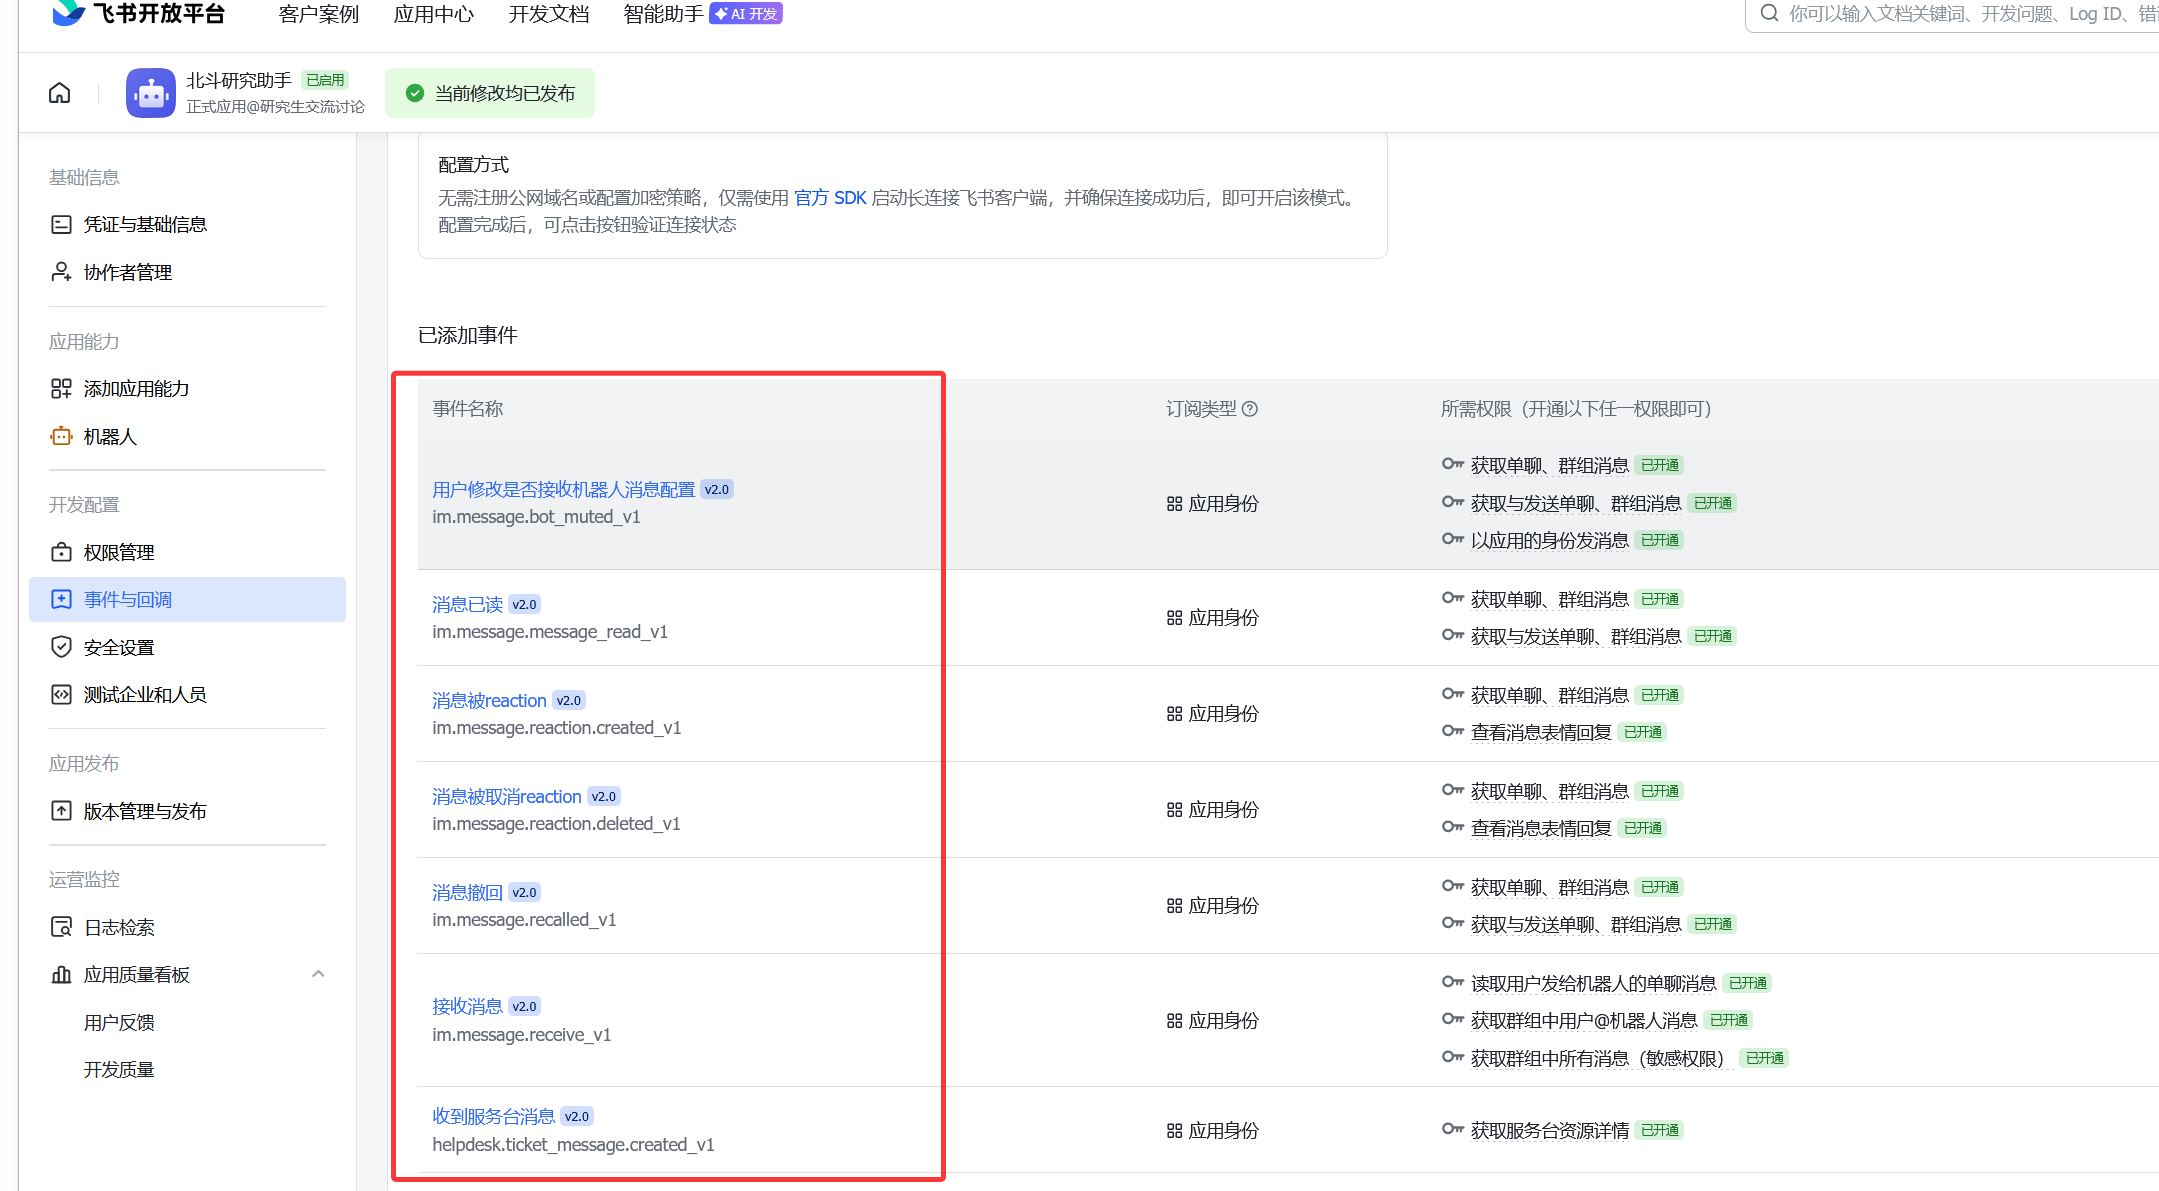Open 安全设置 shield sidebar item

point(118,648)
